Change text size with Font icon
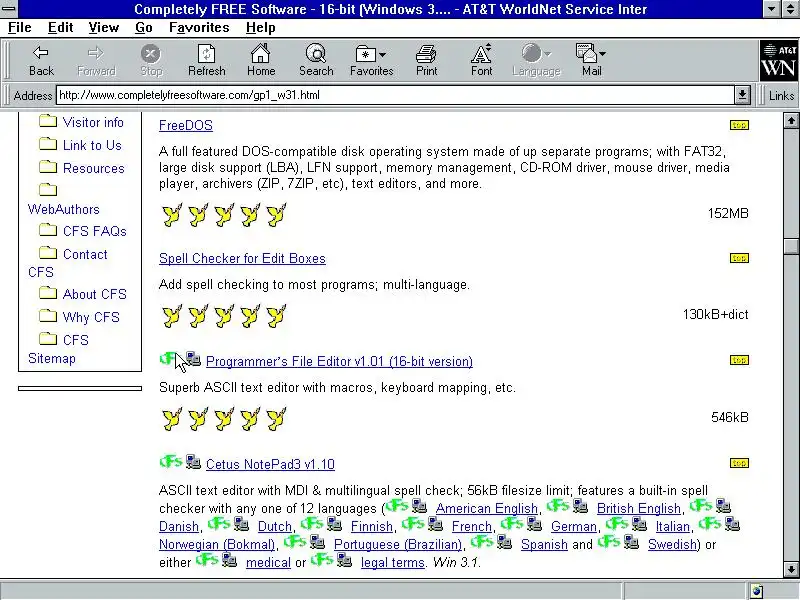This screenshot has width=800, height=600. [x=481, y=60]
